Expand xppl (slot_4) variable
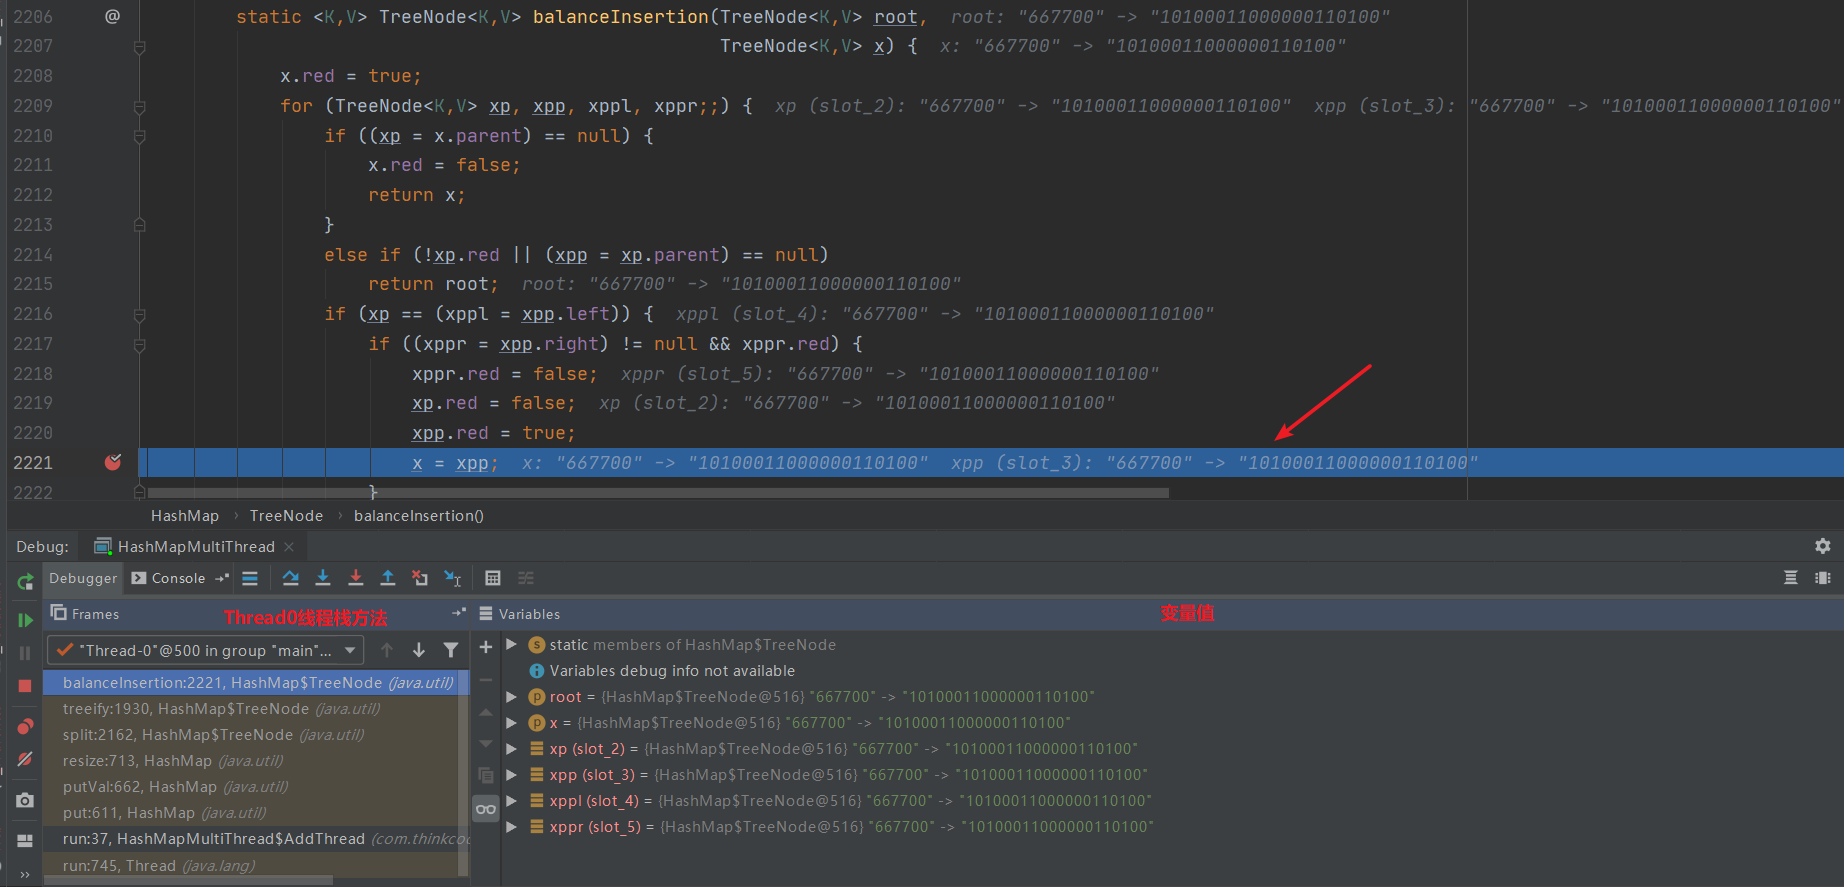This screenshot has height=887, width=1844. pos(512,800)
